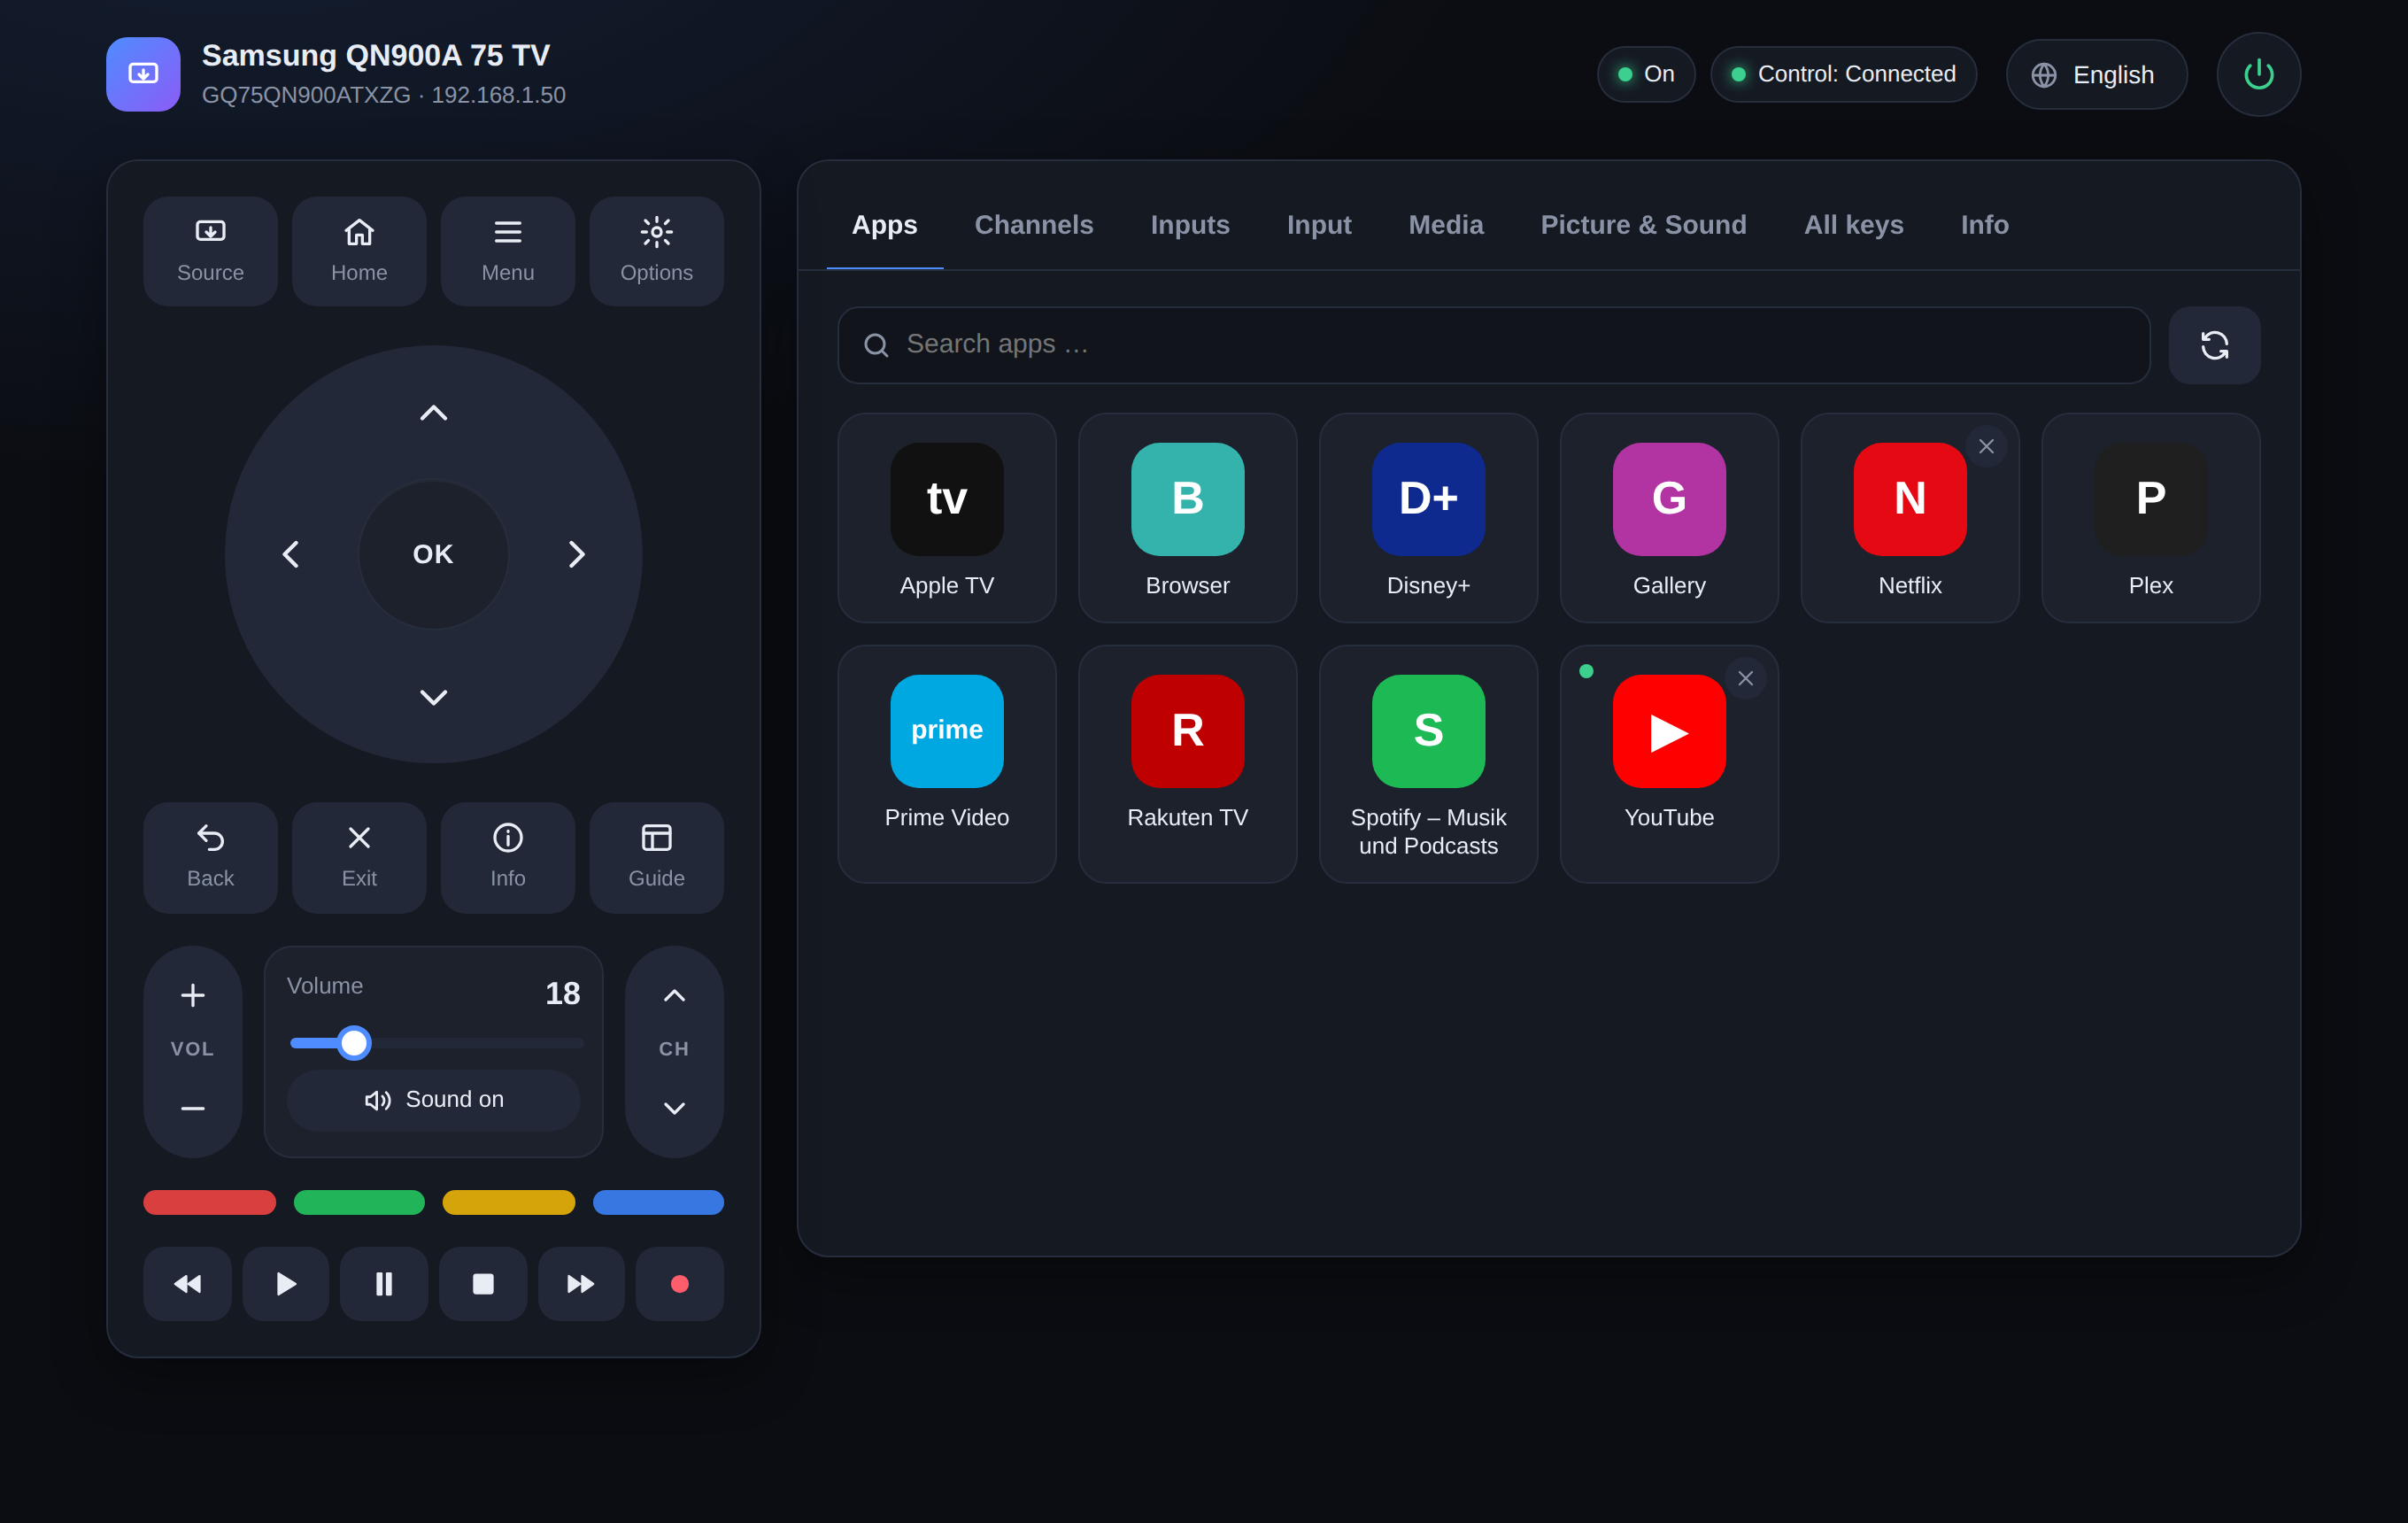Close the YouTube app with X
2408x1523 pixels.
click(1745, 678)
